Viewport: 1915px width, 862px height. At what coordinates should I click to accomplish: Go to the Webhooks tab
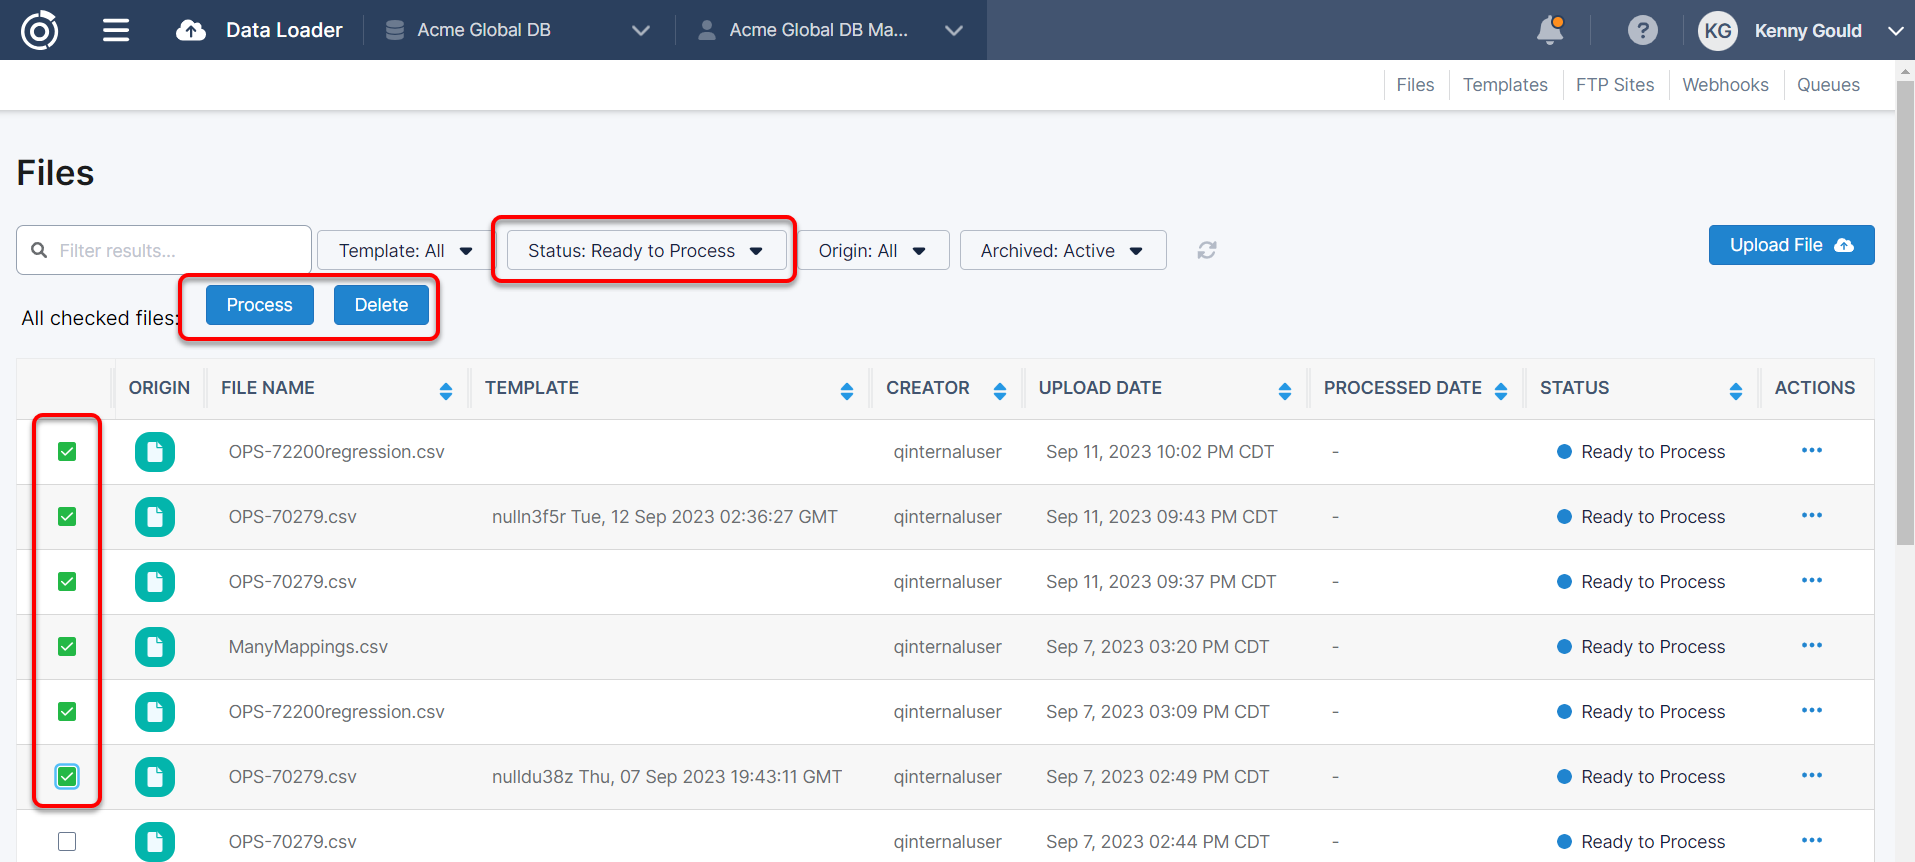[1725, 85]
